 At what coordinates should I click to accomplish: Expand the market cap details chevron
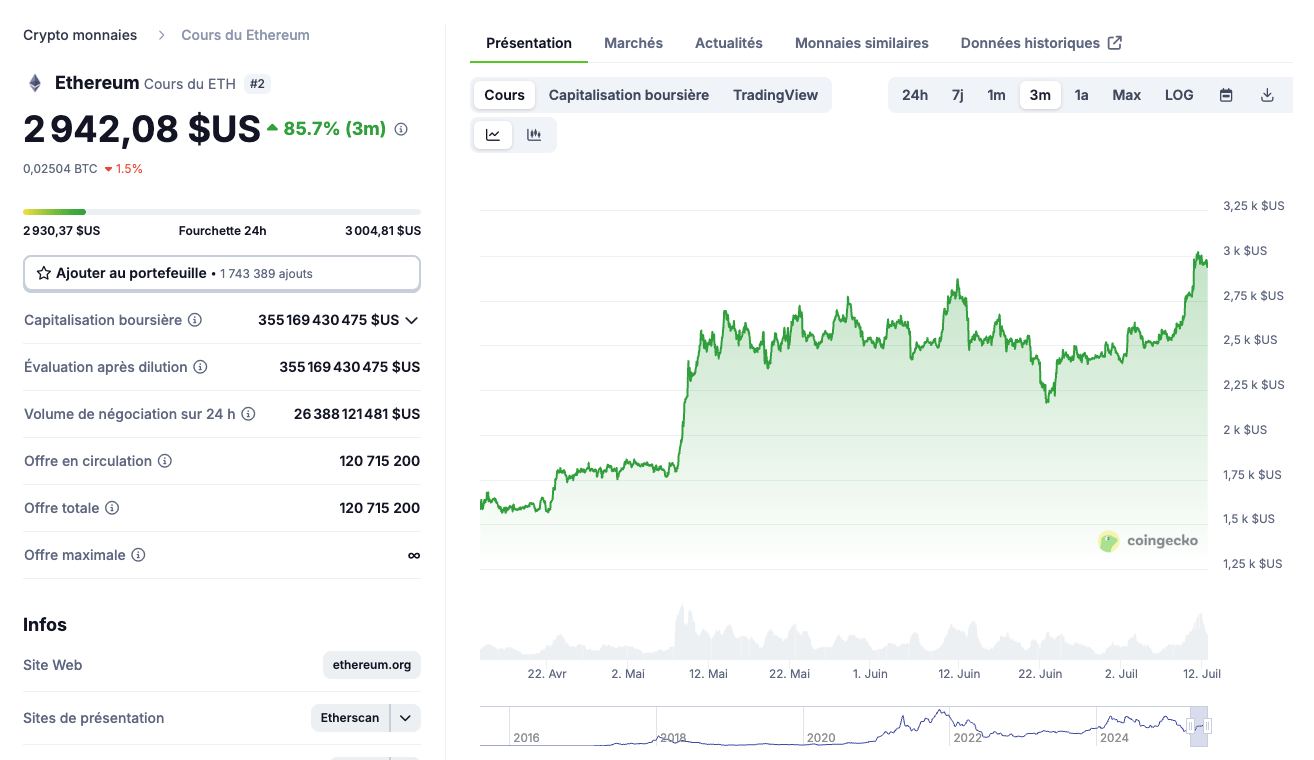click(x=411, y=320)
